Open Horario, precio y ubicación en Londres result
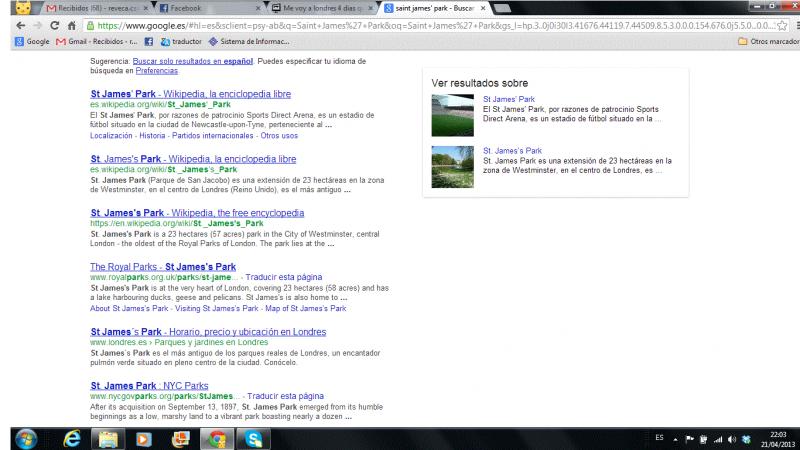The height and width of the screenshot is (450, 800). pos(208,332)
